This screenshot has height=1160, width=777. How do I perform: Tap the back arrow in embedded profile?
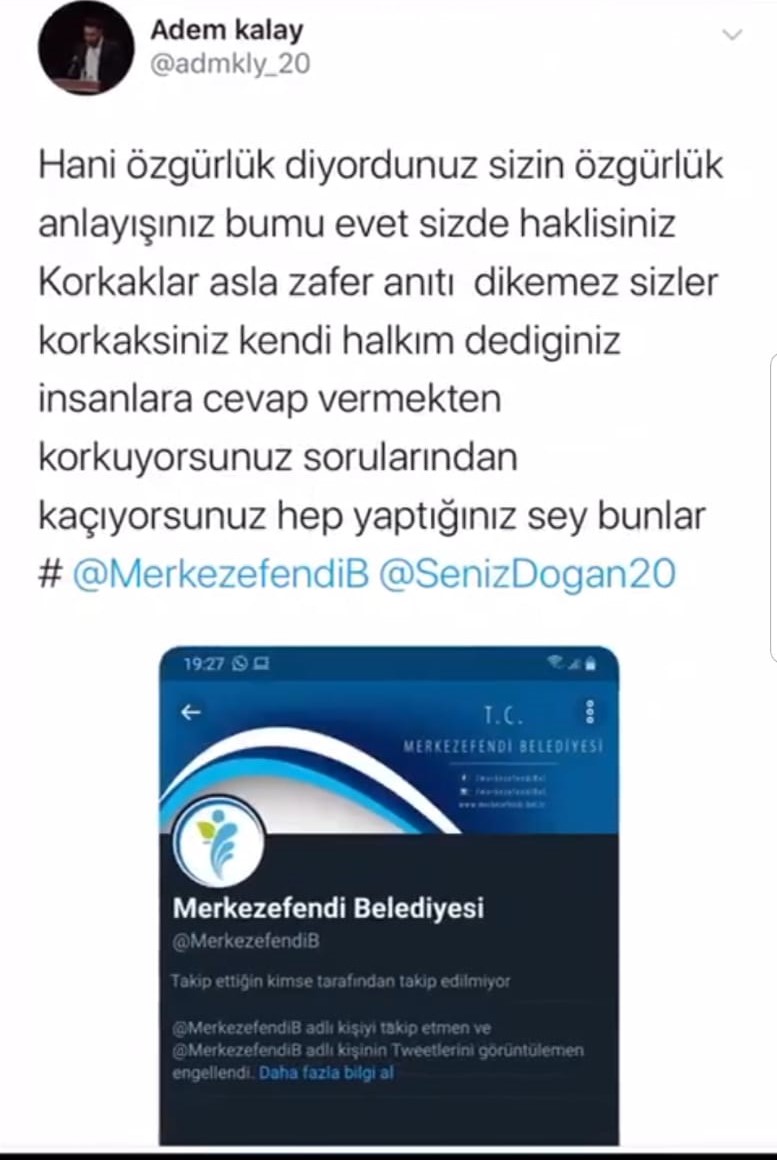pyautogui.click(x=191, y=712)
